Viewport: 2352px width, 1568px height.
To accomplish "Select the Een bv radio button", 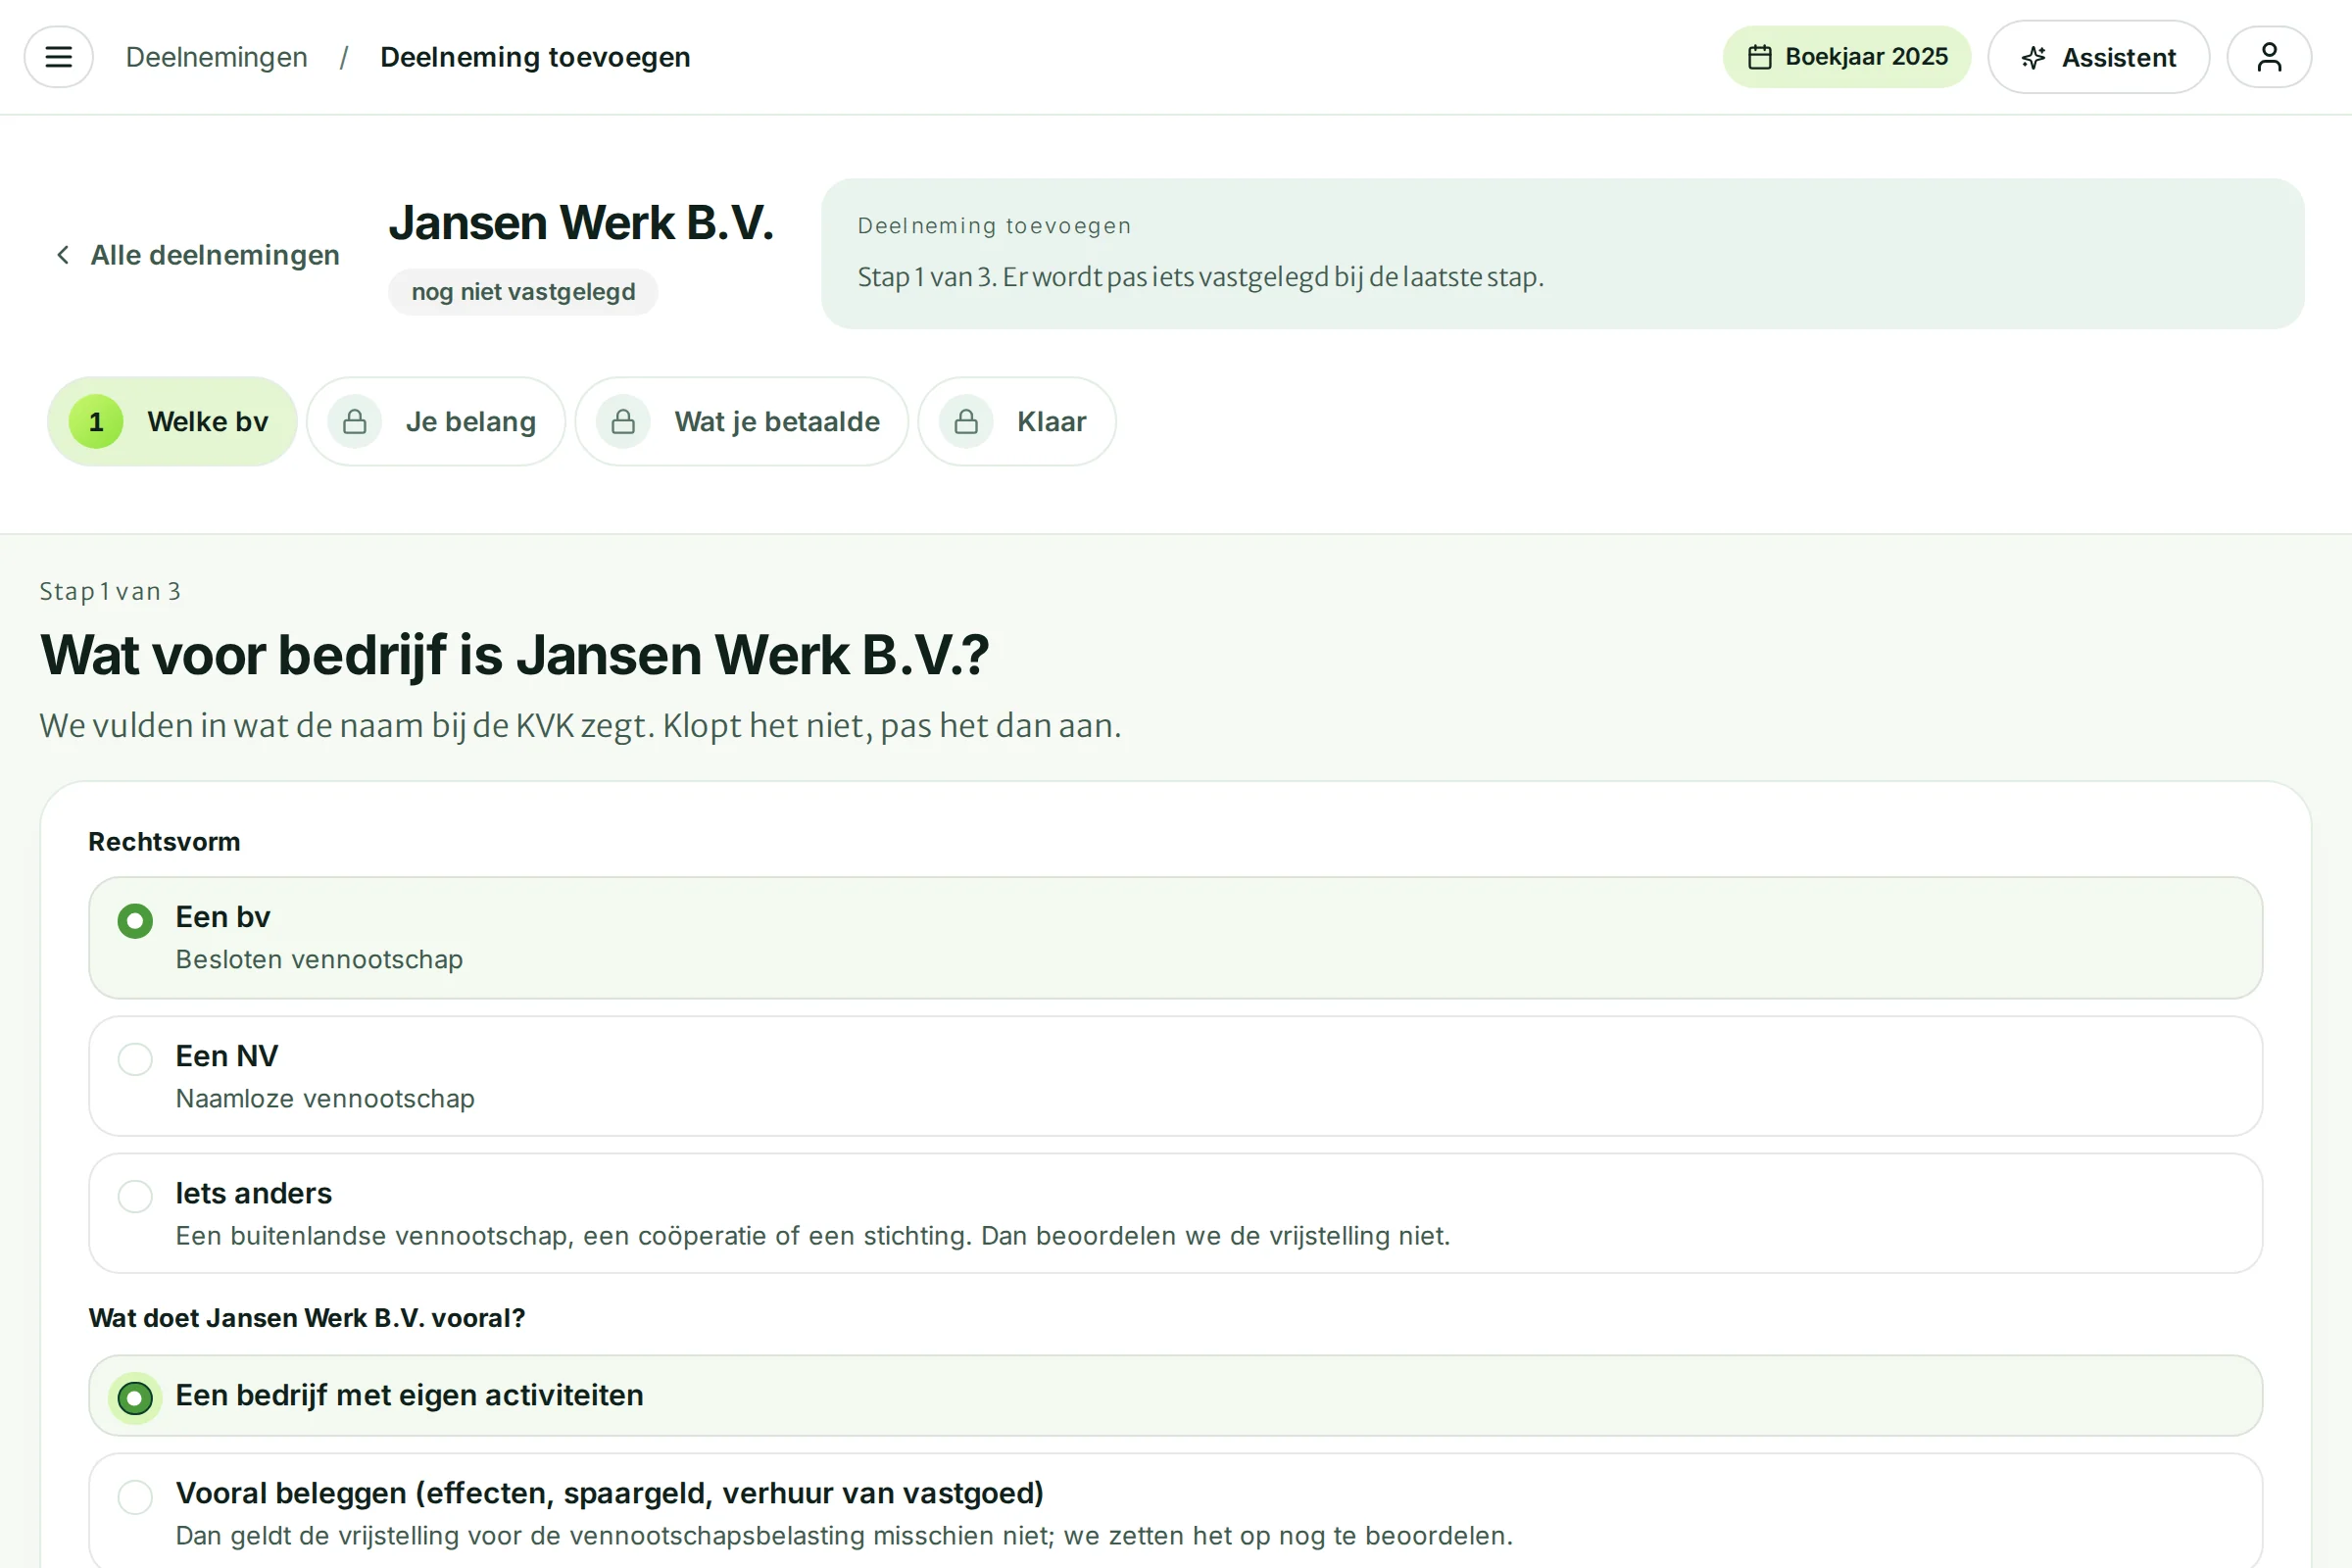I will [x=135, y=921].
